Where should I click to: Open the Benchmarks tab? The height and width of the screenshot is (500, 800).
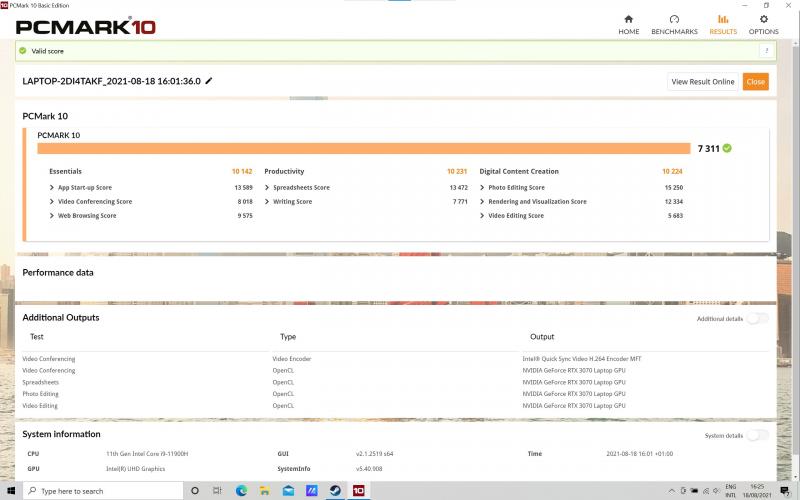[674, 25]
